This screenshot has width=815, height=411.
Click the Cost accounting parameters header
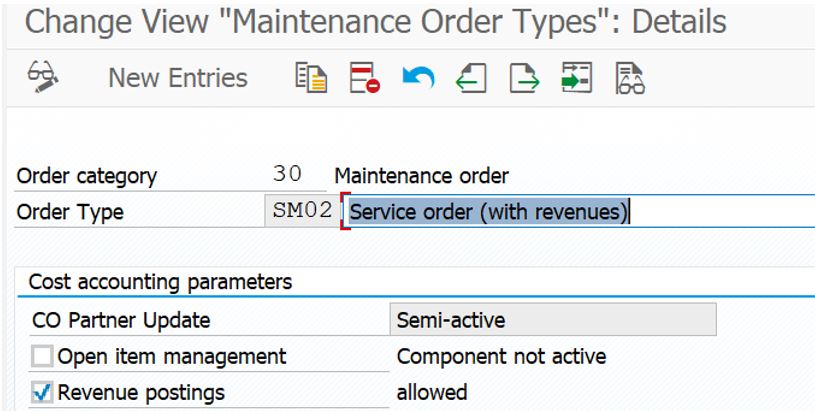pyautogui.click(x=160, y=282)
